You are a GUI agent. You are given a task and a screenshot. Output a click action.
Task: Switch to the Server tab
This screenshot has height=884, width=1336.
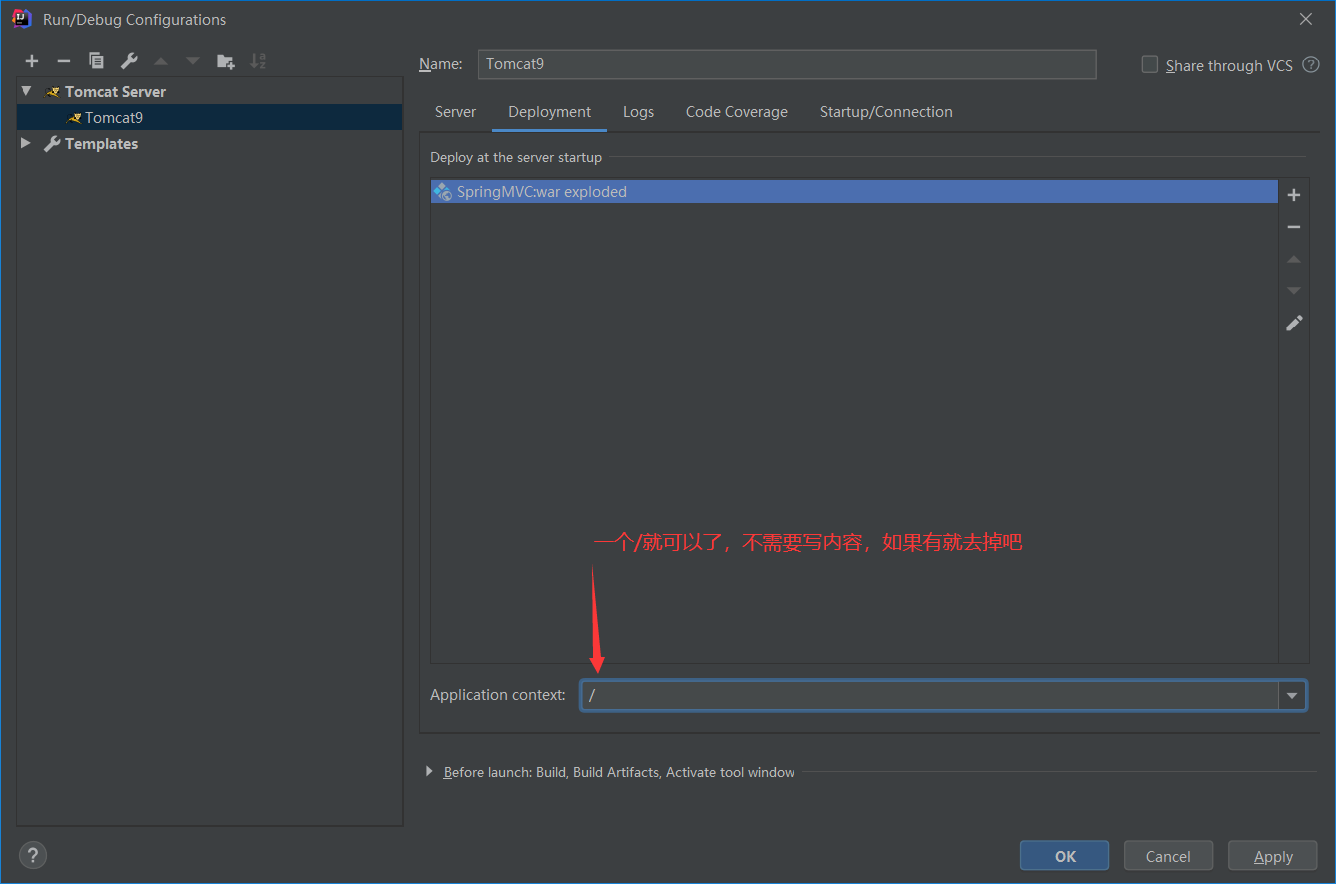(x=455, y=112)
